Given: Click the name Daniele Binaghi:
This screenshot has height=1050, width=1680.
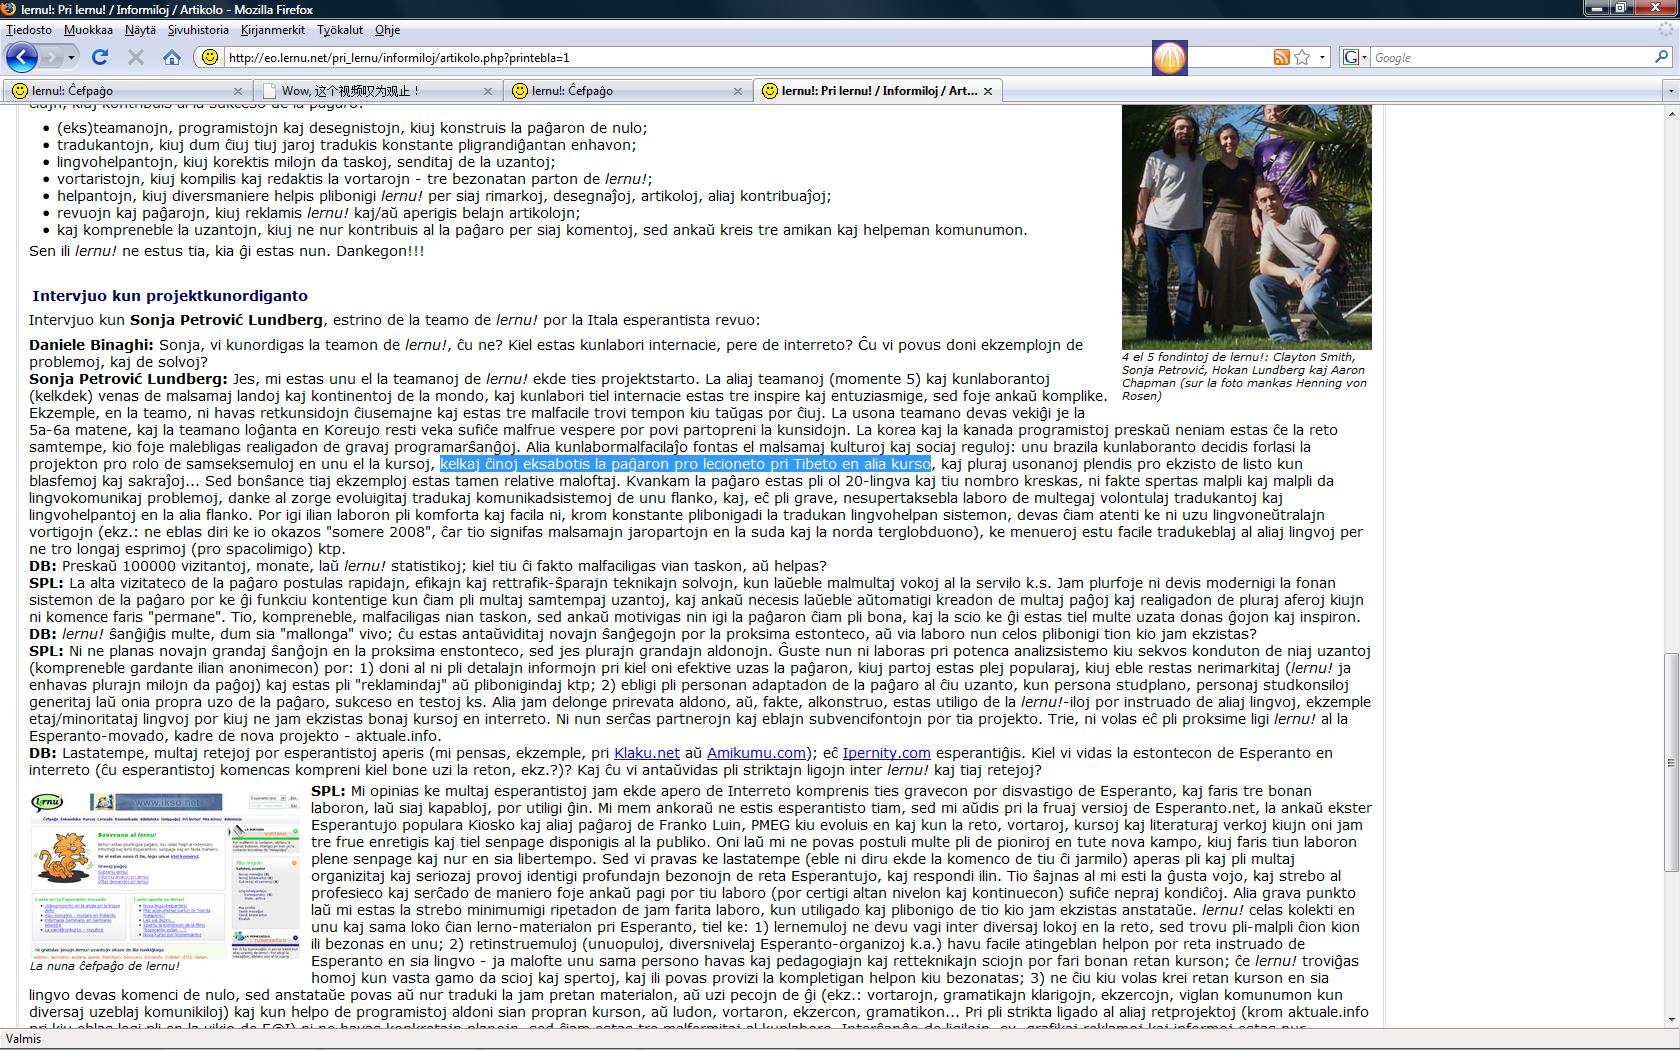Looking at the screenshot, I should [x=91, y=345].
